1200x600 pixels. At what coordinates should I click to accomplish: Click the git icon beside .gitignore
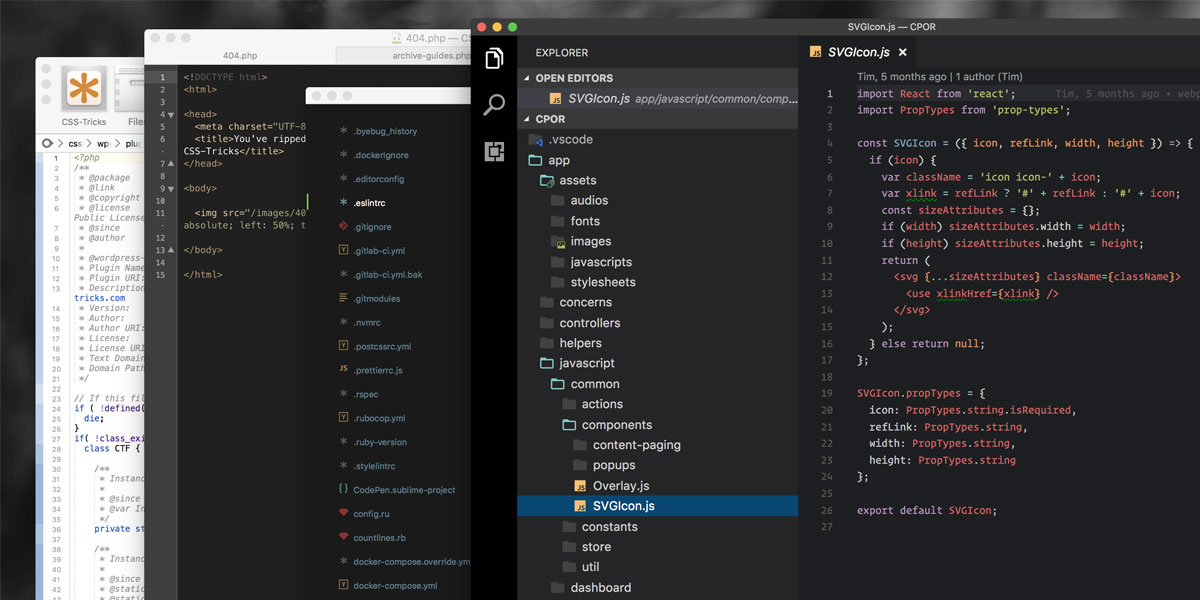click(x=343, y=227)
